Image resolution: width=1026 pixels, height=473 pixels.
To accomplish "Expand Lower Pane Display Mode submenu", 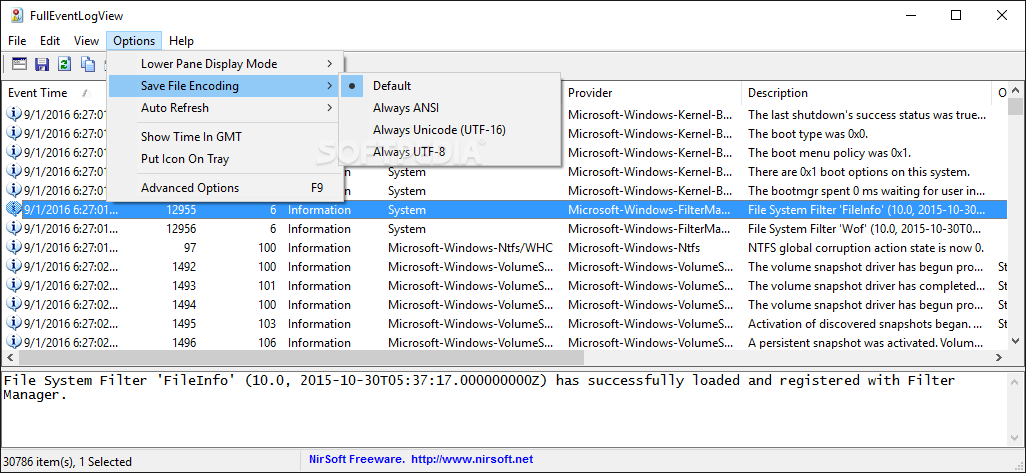I will point(224,63).
